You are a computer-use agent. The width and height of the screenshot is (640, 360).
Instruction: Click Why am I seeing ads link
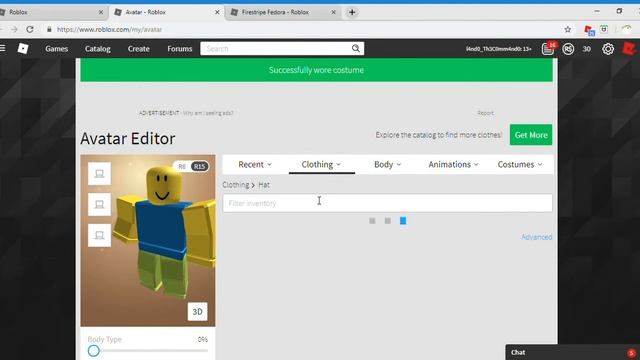point(208,113)
